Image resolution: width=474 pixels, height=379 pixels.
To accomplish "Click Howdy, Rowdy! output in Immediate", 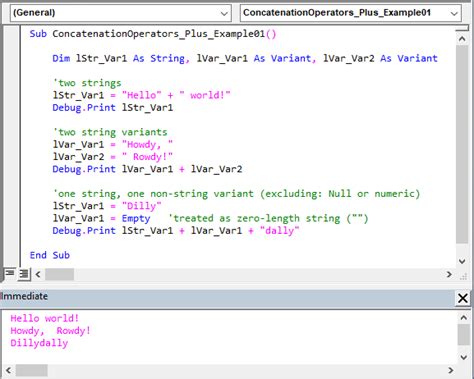I will click(50, 331).
